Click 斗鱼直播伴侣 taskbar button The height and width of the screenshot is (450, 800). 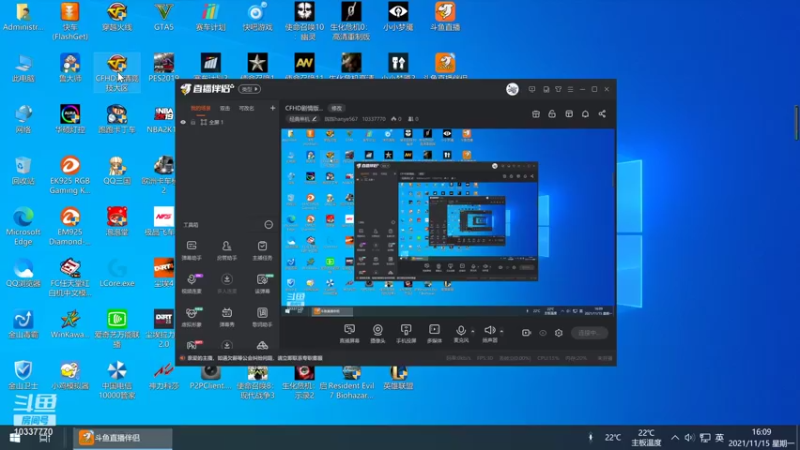coord(122,438)
